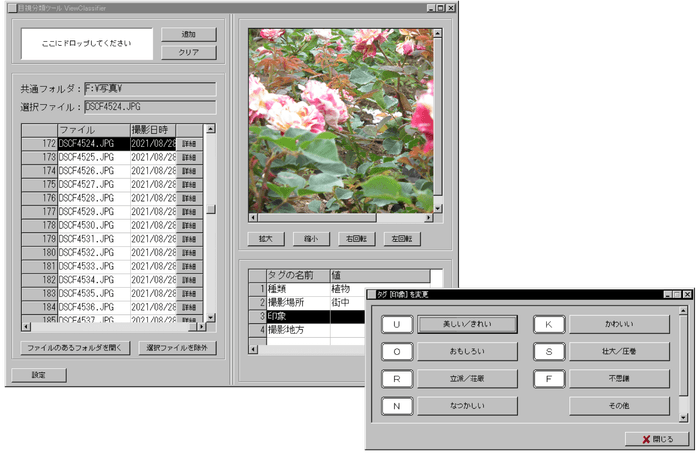The height and width of the screenshot is (454, 700).
Task: Click file list horizontal scroll right arrow
Action: pyautogui.click(x=201, y=327)
